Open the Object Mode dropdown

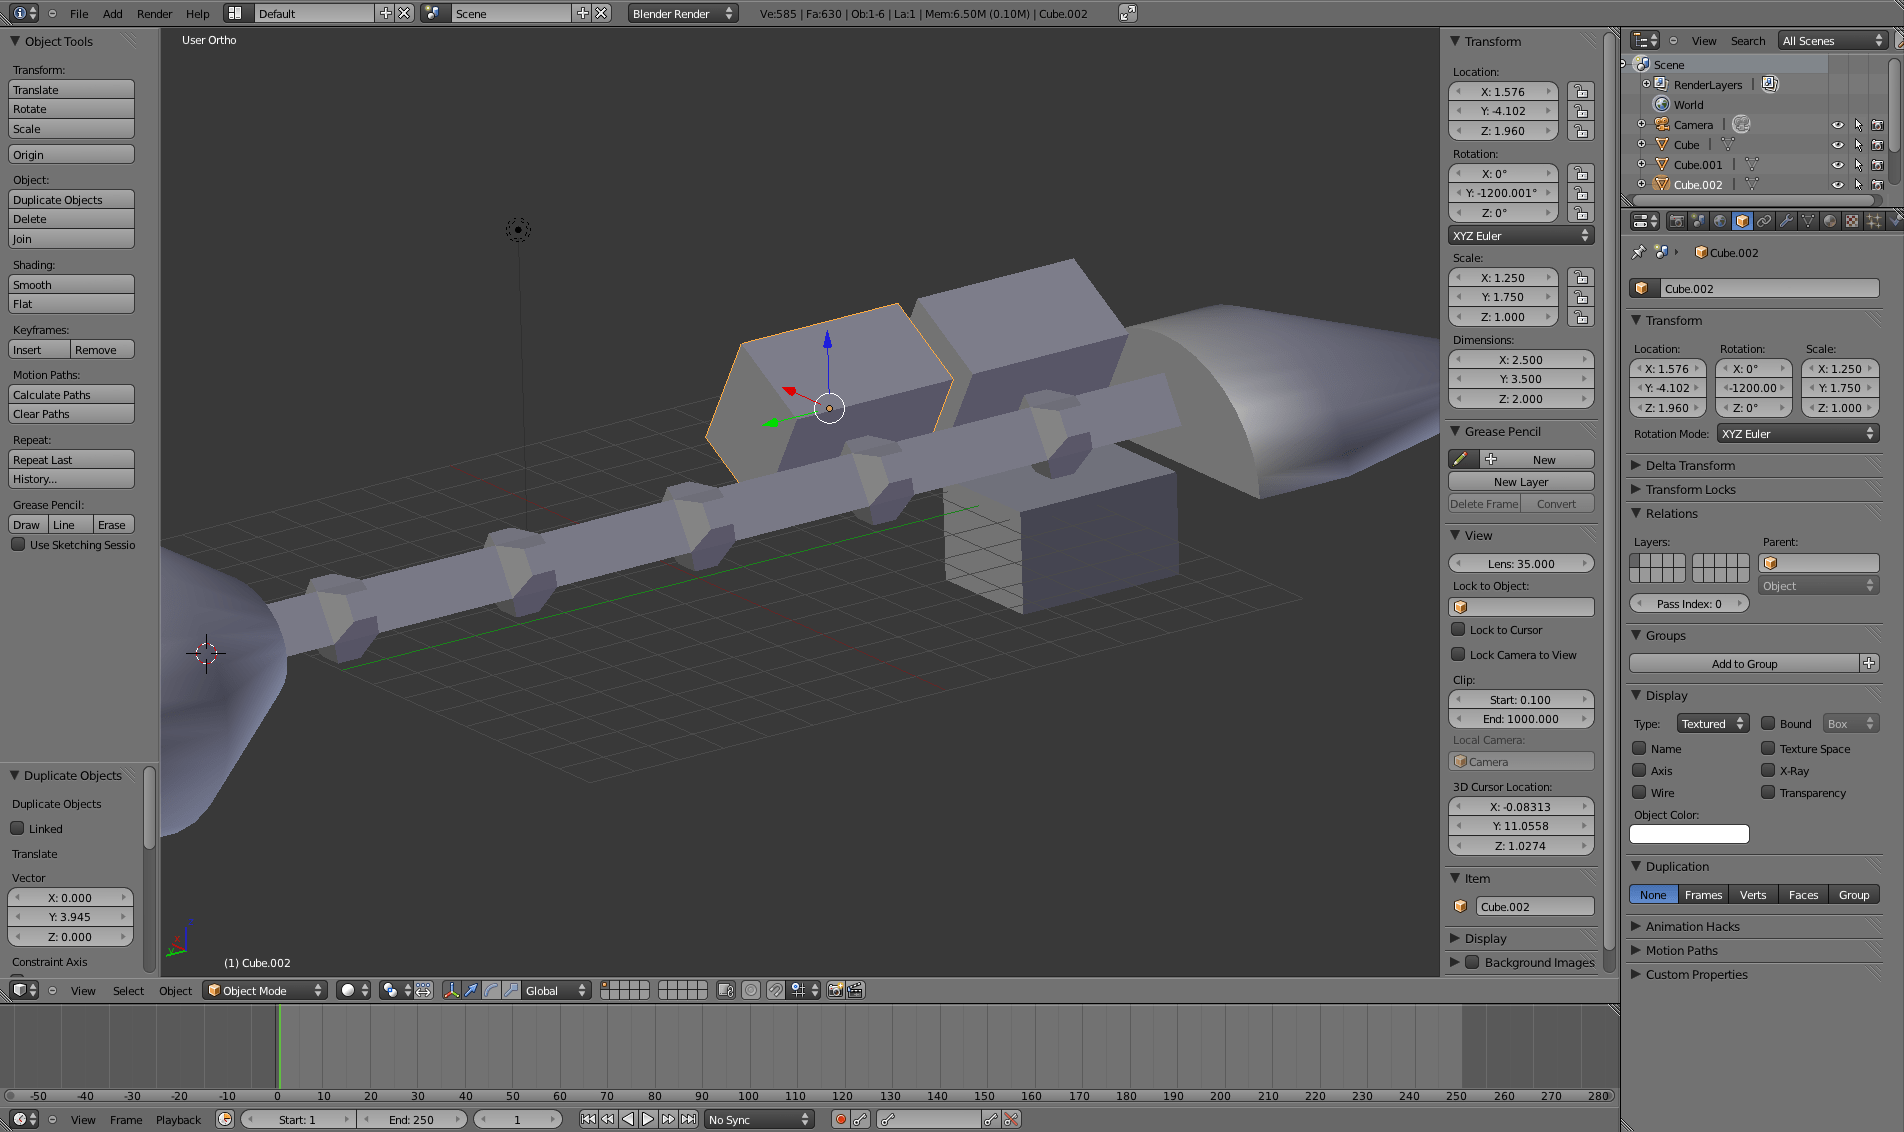coord(263,990)
